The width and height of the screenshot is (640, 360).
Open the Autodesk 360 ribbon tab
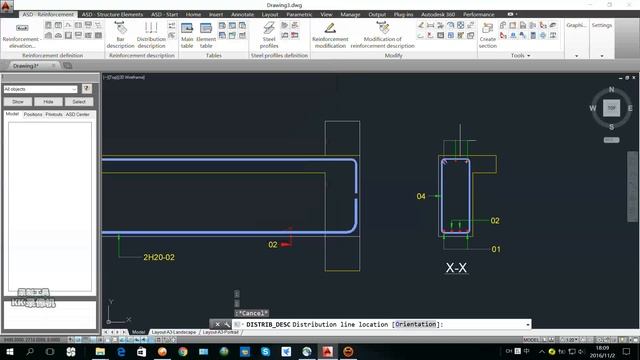click(438, 14)
